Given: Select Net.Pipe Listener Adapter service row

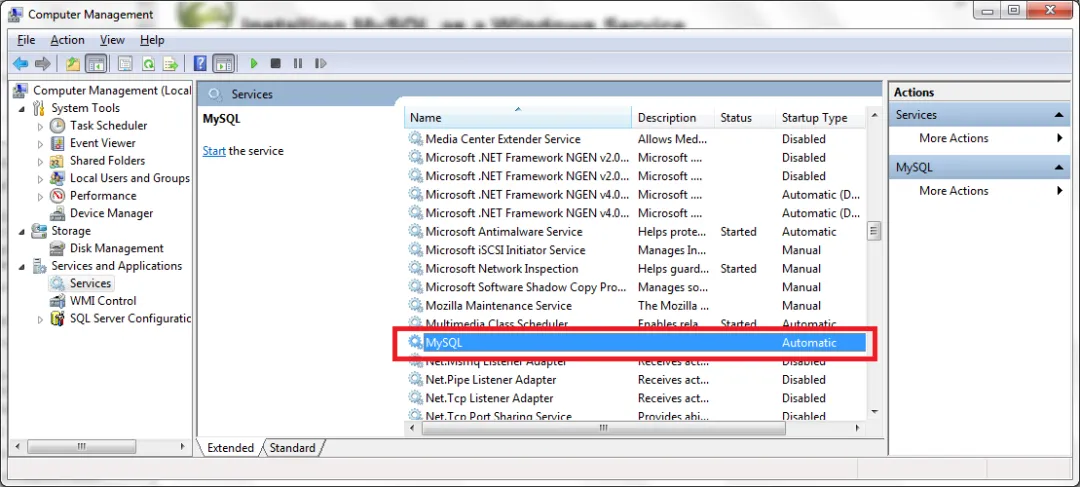Looking at the screenshot, I should [x=634, y=380].
